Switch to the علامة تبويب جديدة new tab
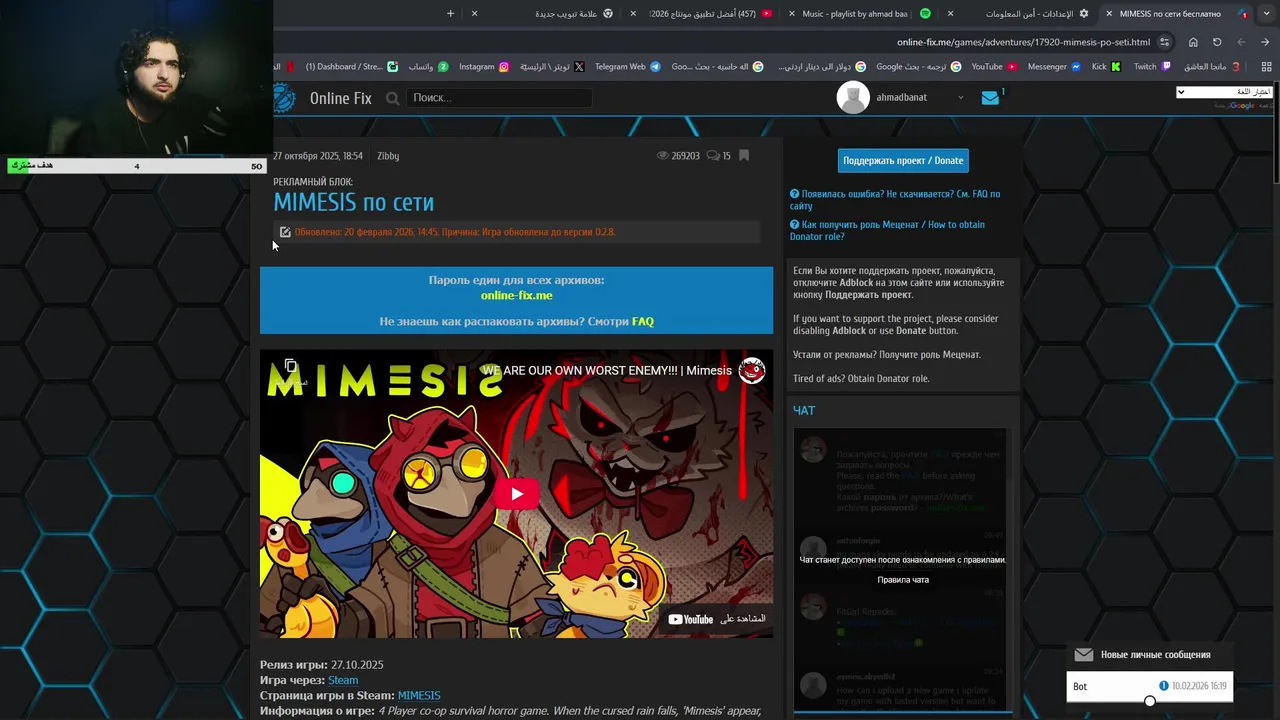1280x720 pixels. 546,13
